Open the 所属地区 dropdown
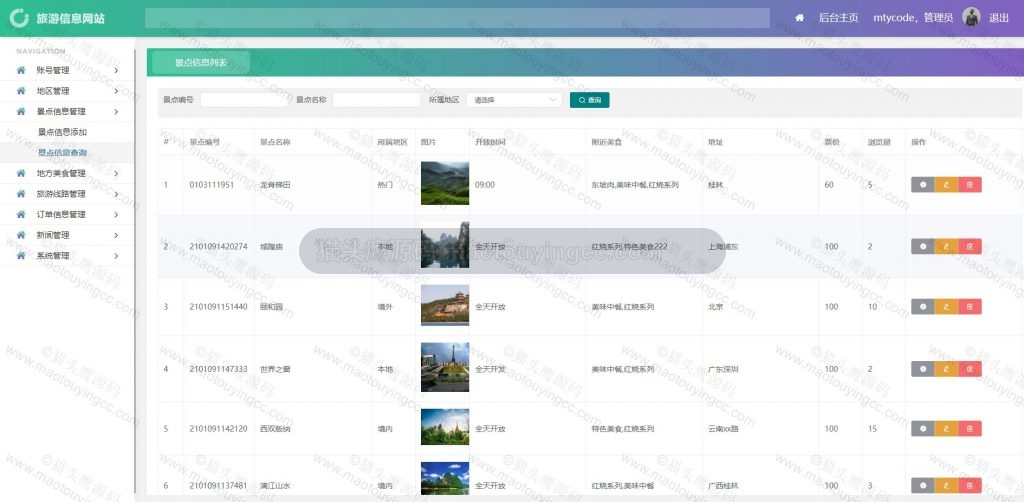Image resolution: width=1024 pixels, height=502 pixels. pos(514,100)
